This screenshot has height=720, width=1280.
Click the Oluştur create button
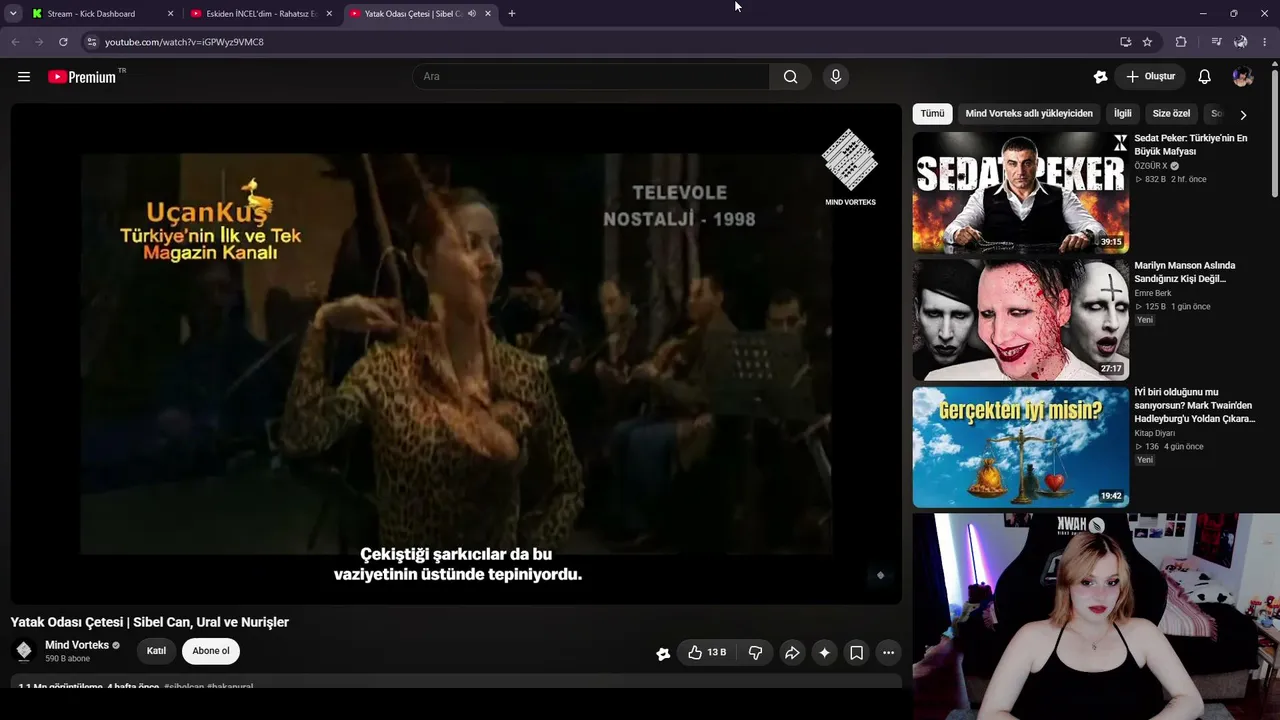click(x=1150, y=77)
